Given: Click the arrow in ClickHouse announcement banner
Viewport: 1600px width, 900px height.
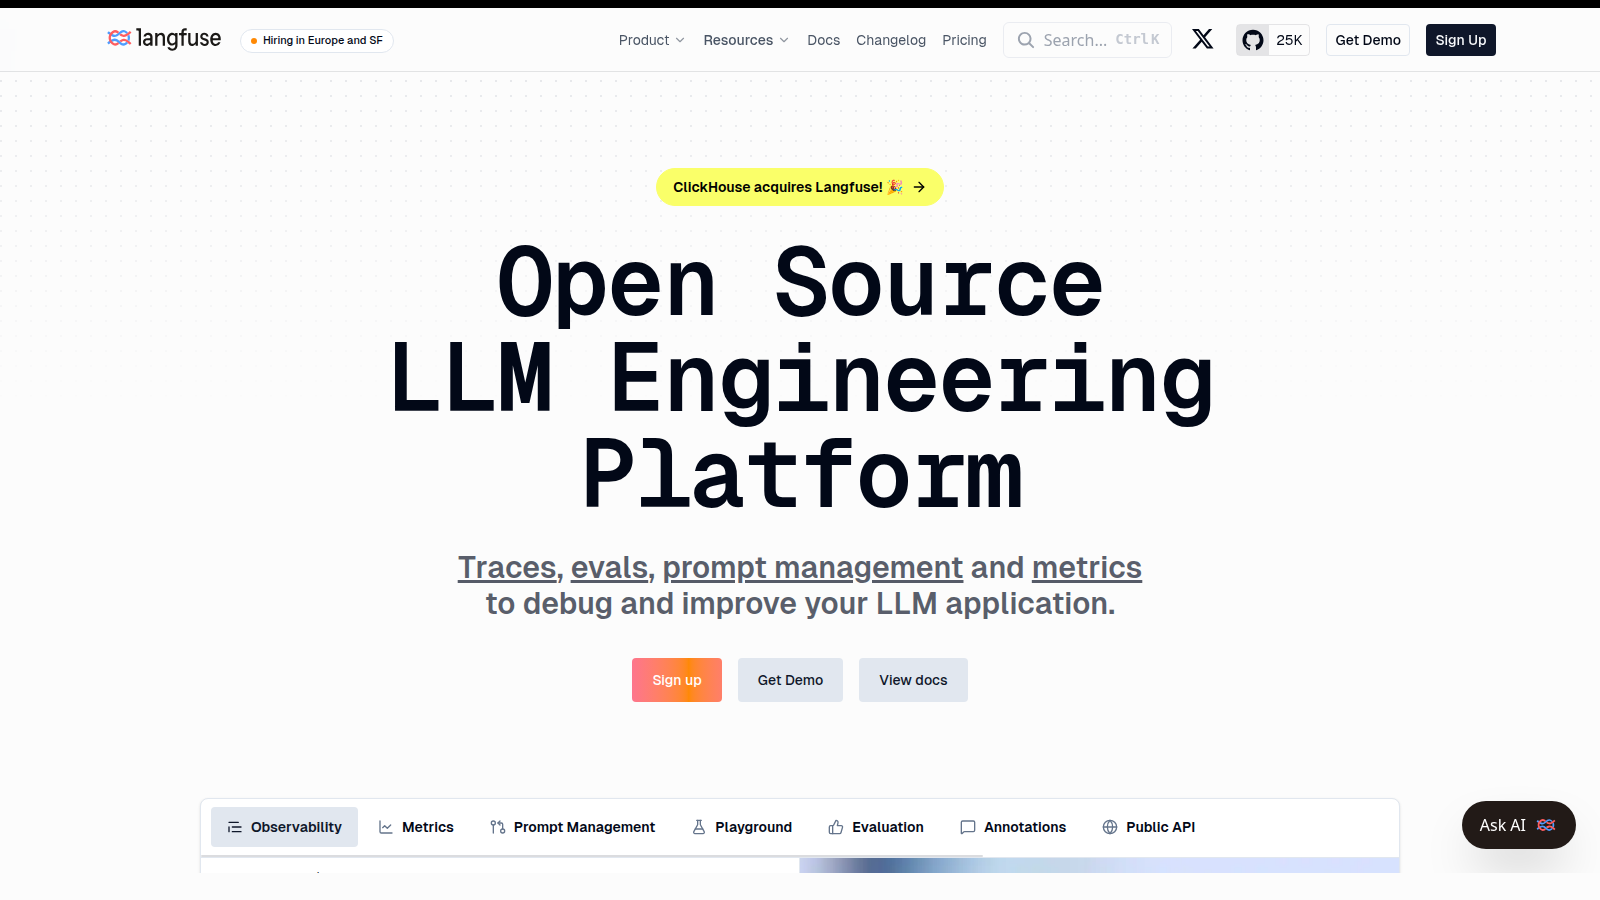Looking at the screenshot, I should coord(919,187).
